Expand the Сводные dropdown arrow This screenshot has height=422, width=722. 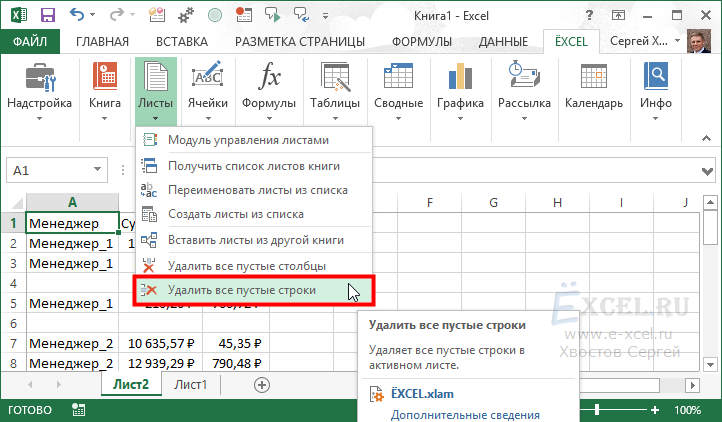[x=398, y=118]
